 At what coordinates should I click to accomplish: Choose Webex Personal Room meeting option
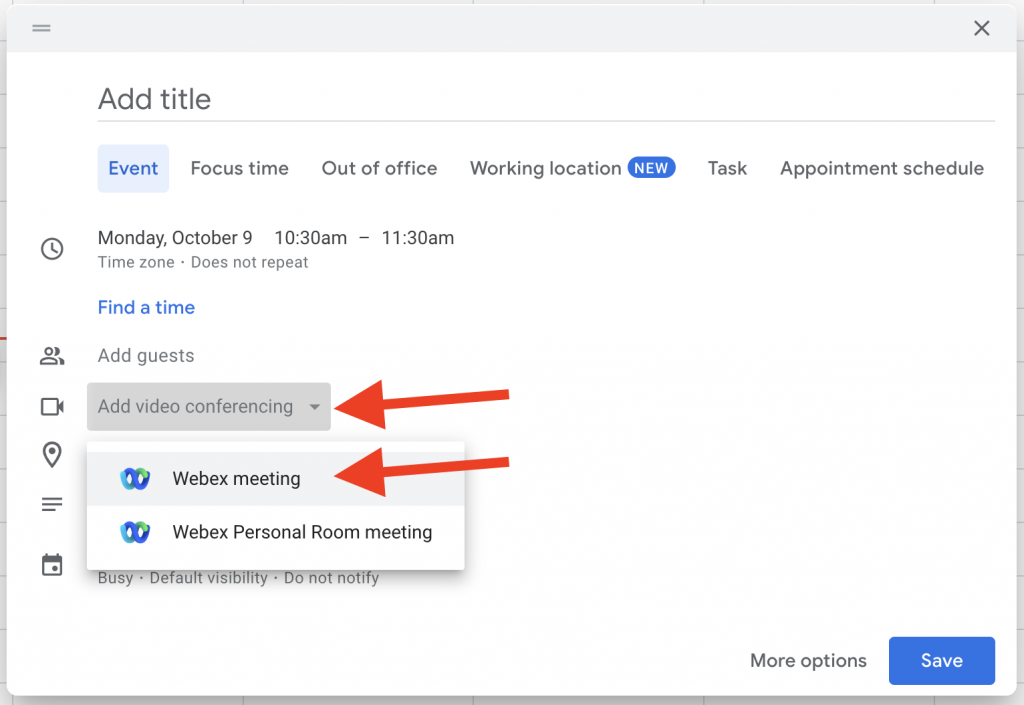(x=276, y=532)
